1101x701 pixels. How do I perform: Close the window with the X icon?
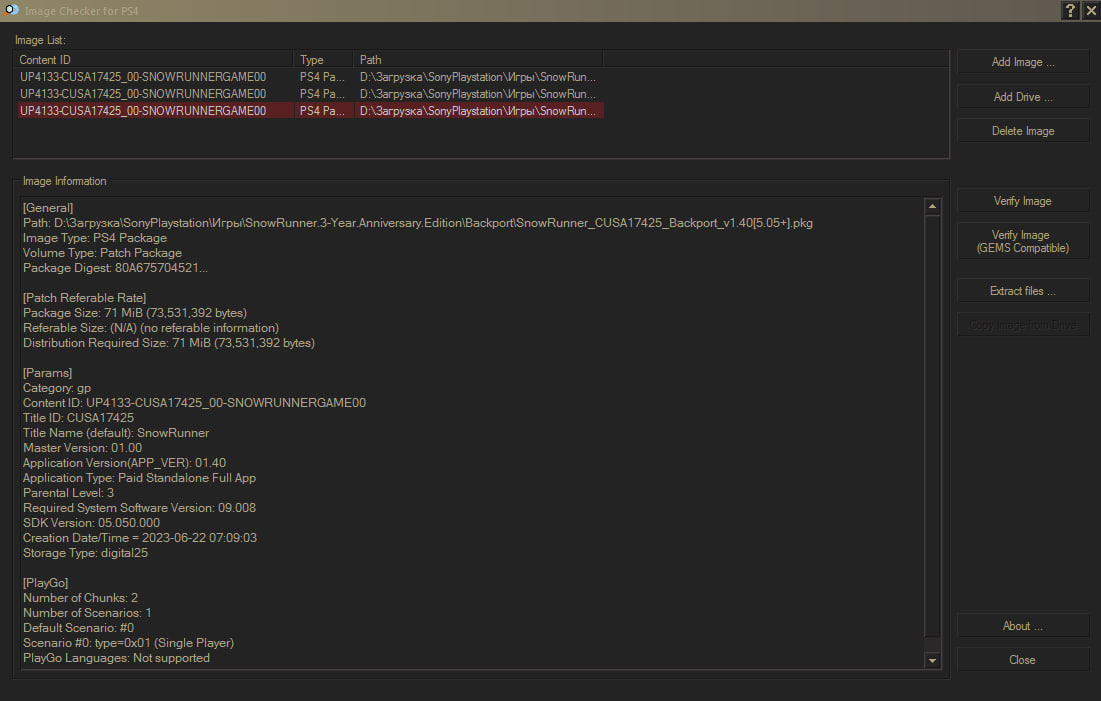pyautogui.click(x=1090, y=11)
